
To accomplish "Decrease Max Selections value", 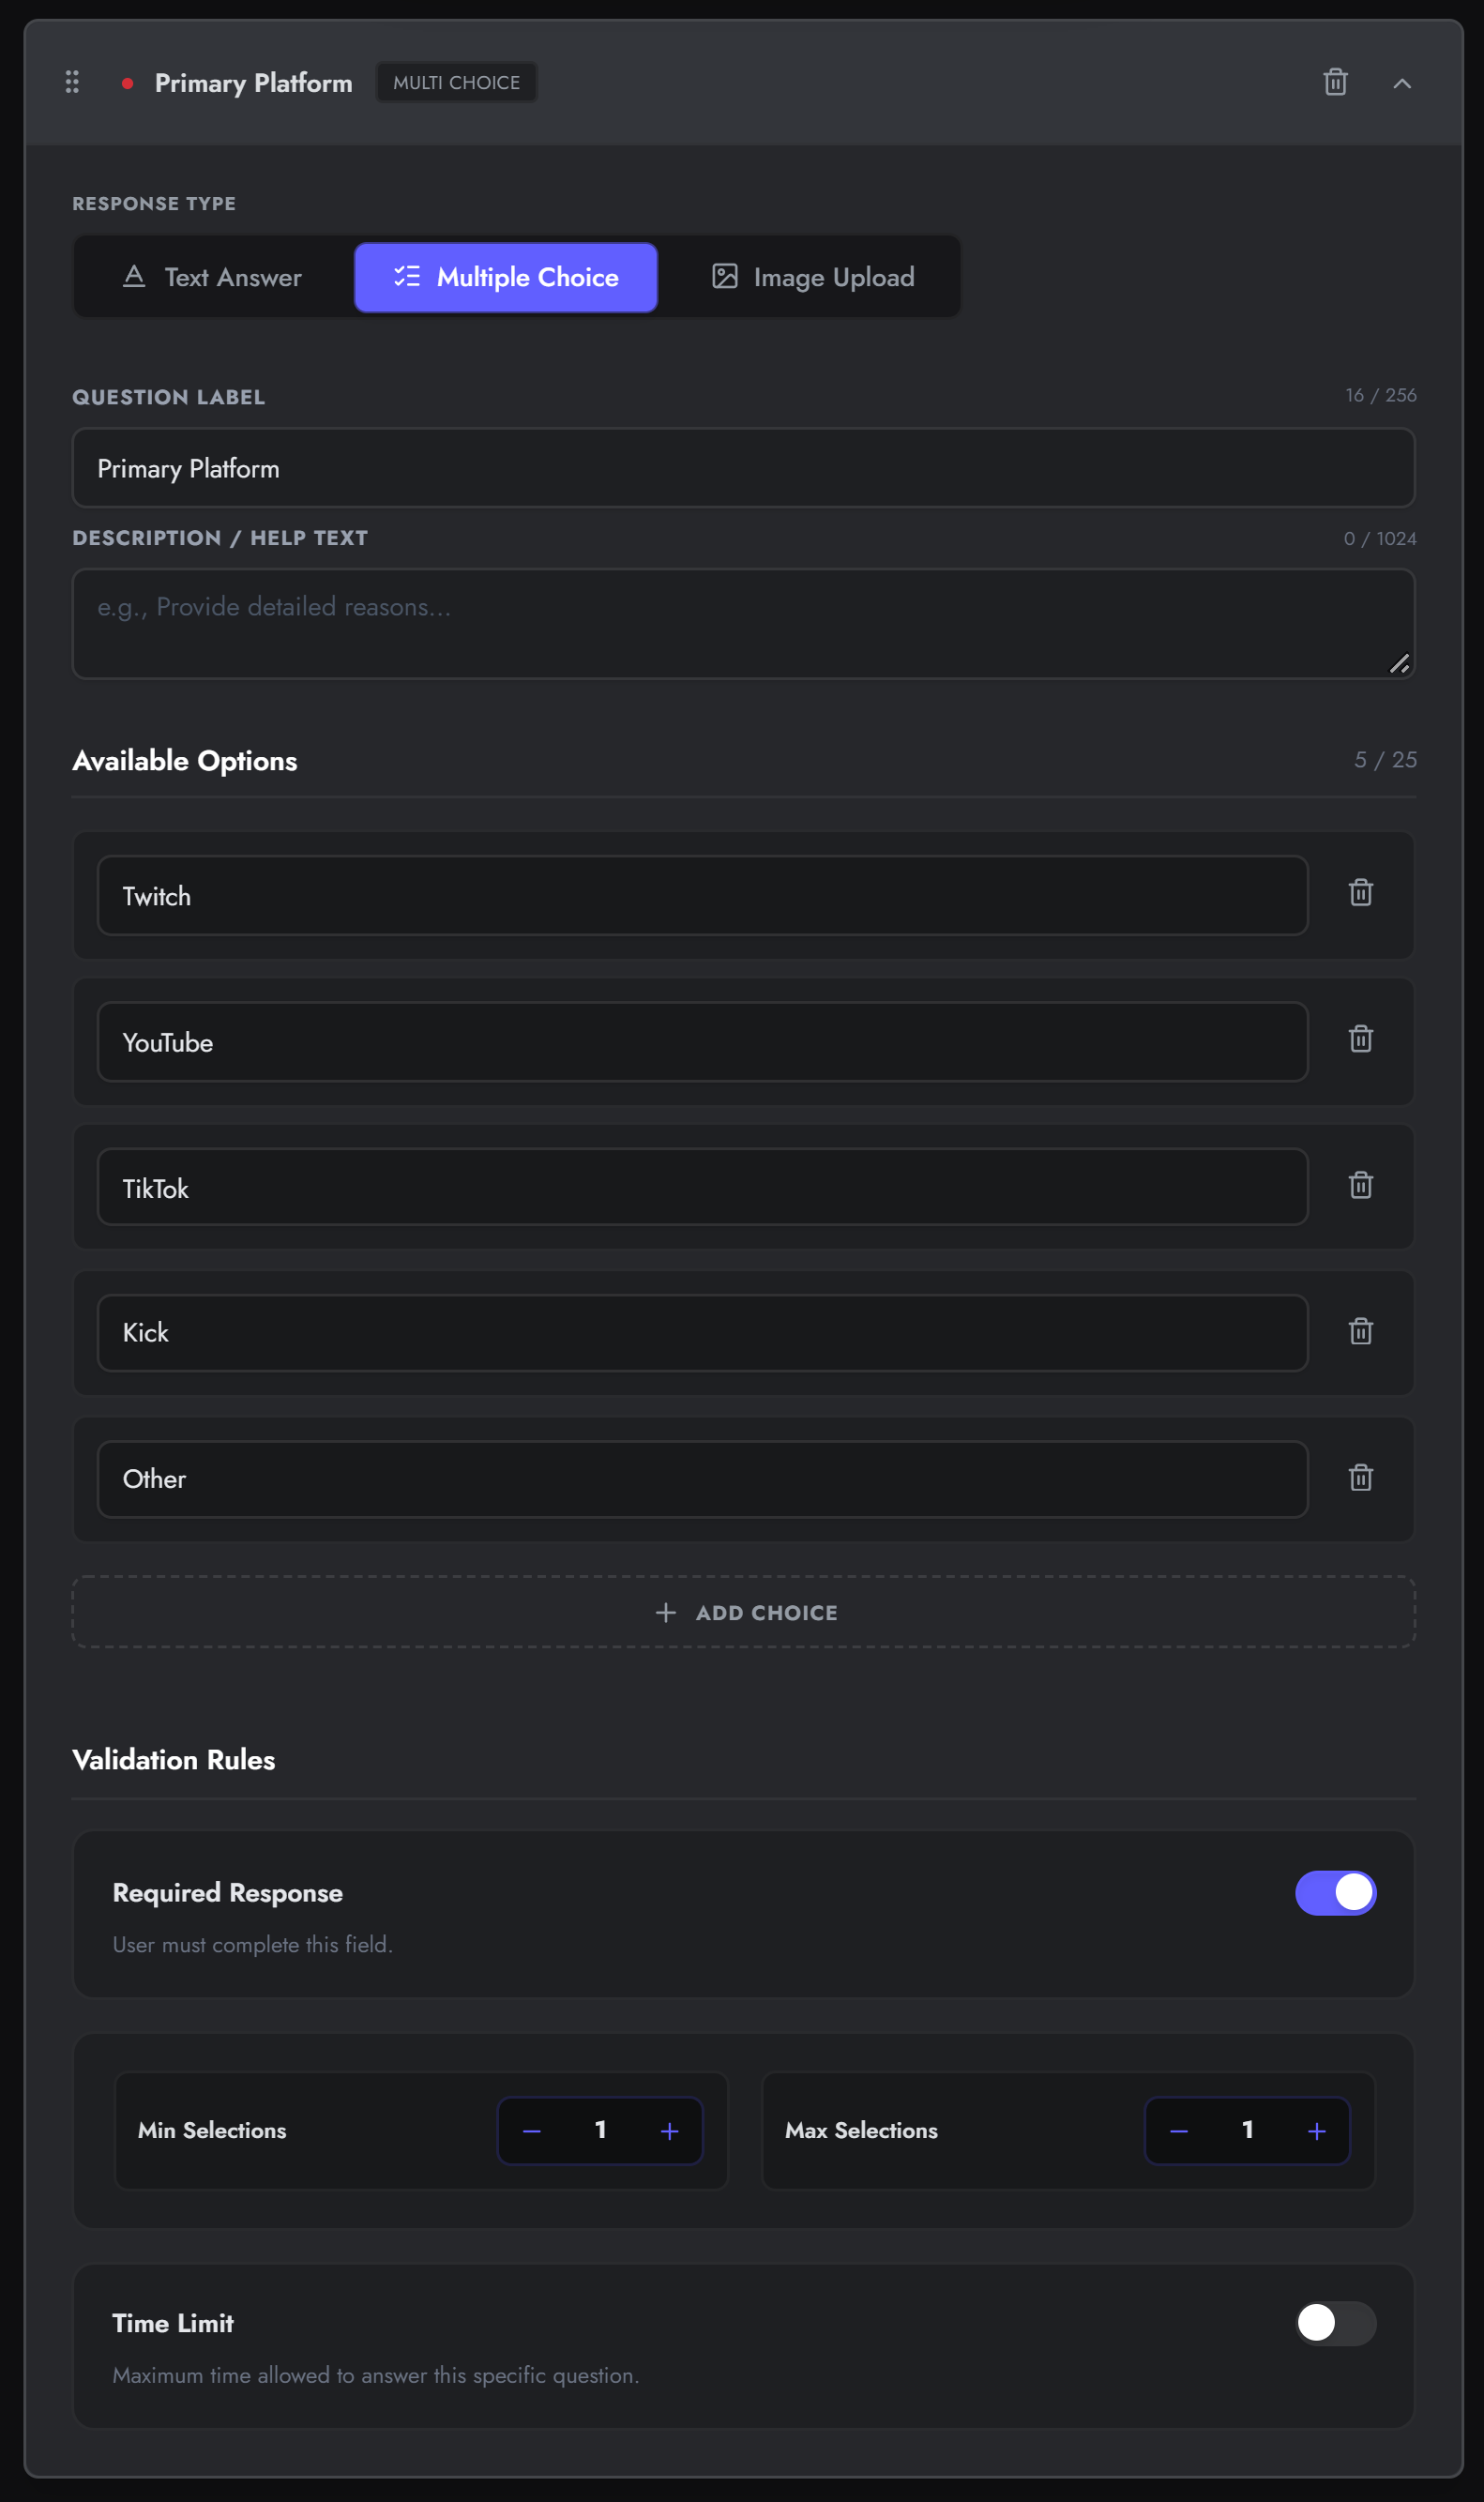I will click(x=1179, y=2131).
